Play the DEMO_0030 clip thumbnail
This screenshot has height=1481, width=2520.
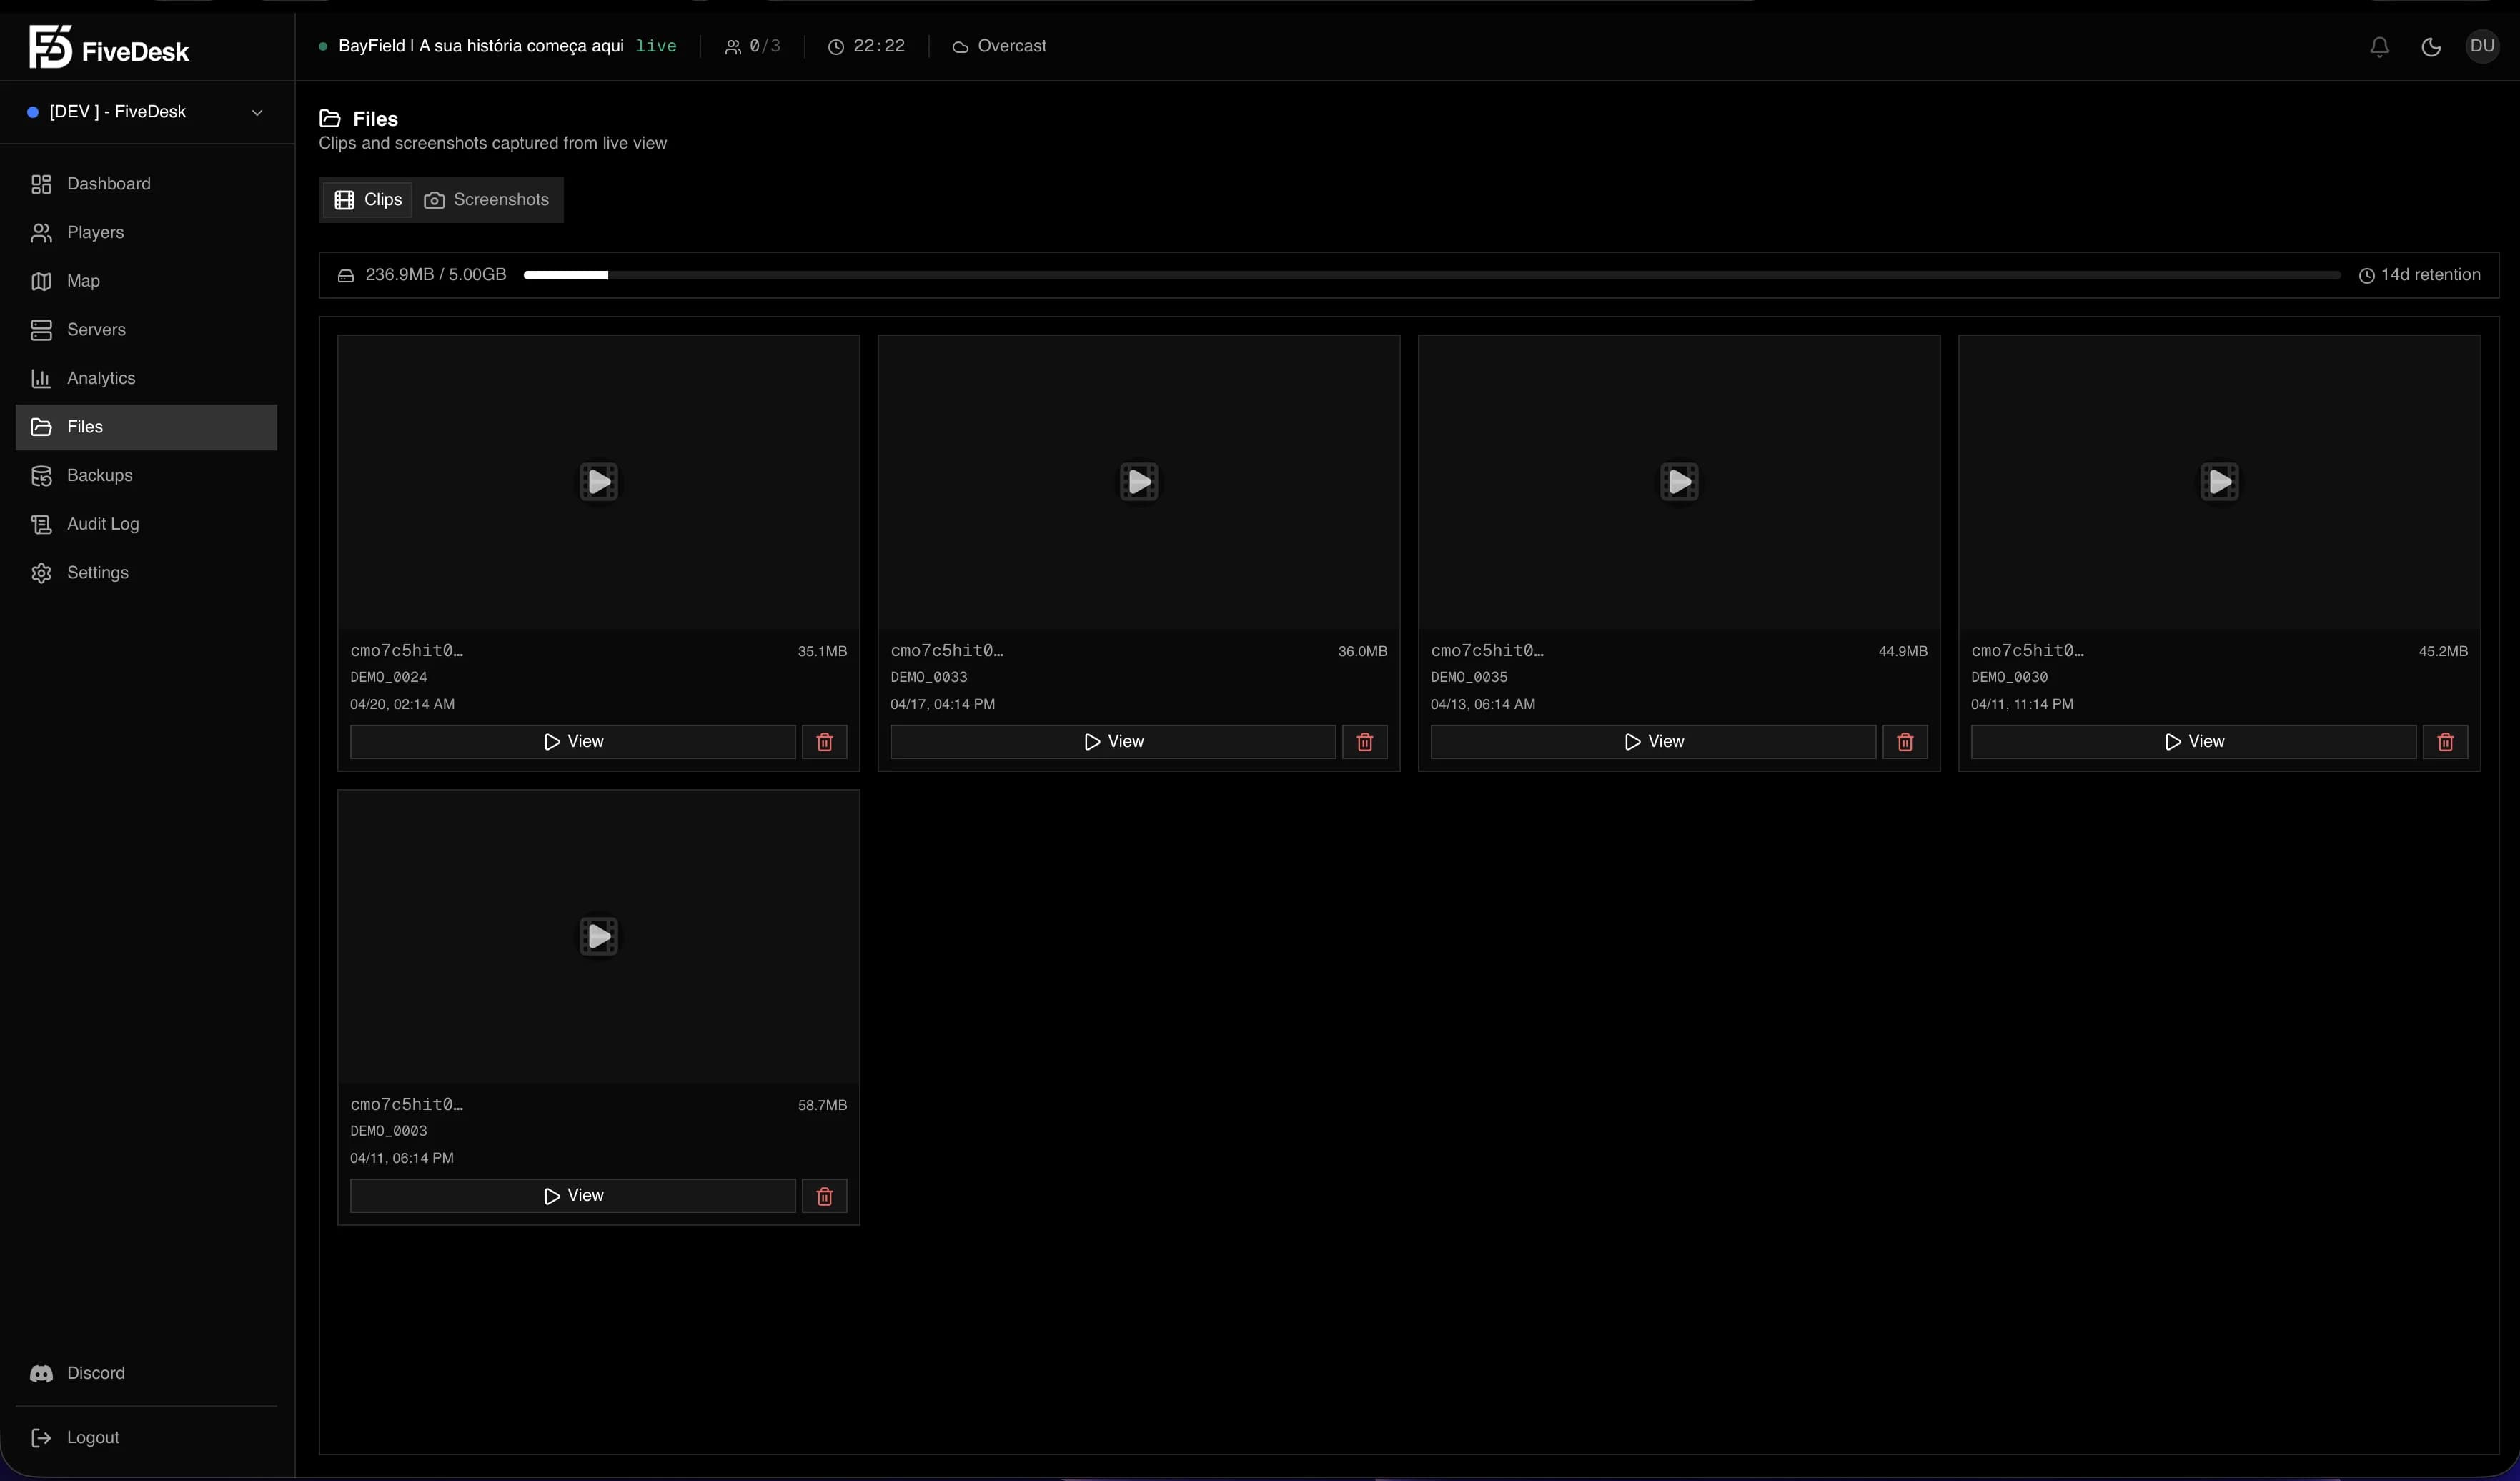point(2219,482)
